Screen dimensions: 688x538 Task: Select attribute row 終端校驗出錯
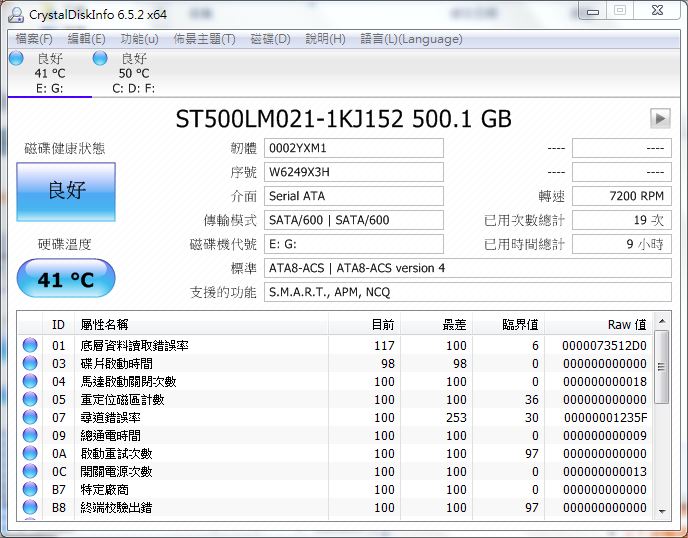click(x=335, y=507)
